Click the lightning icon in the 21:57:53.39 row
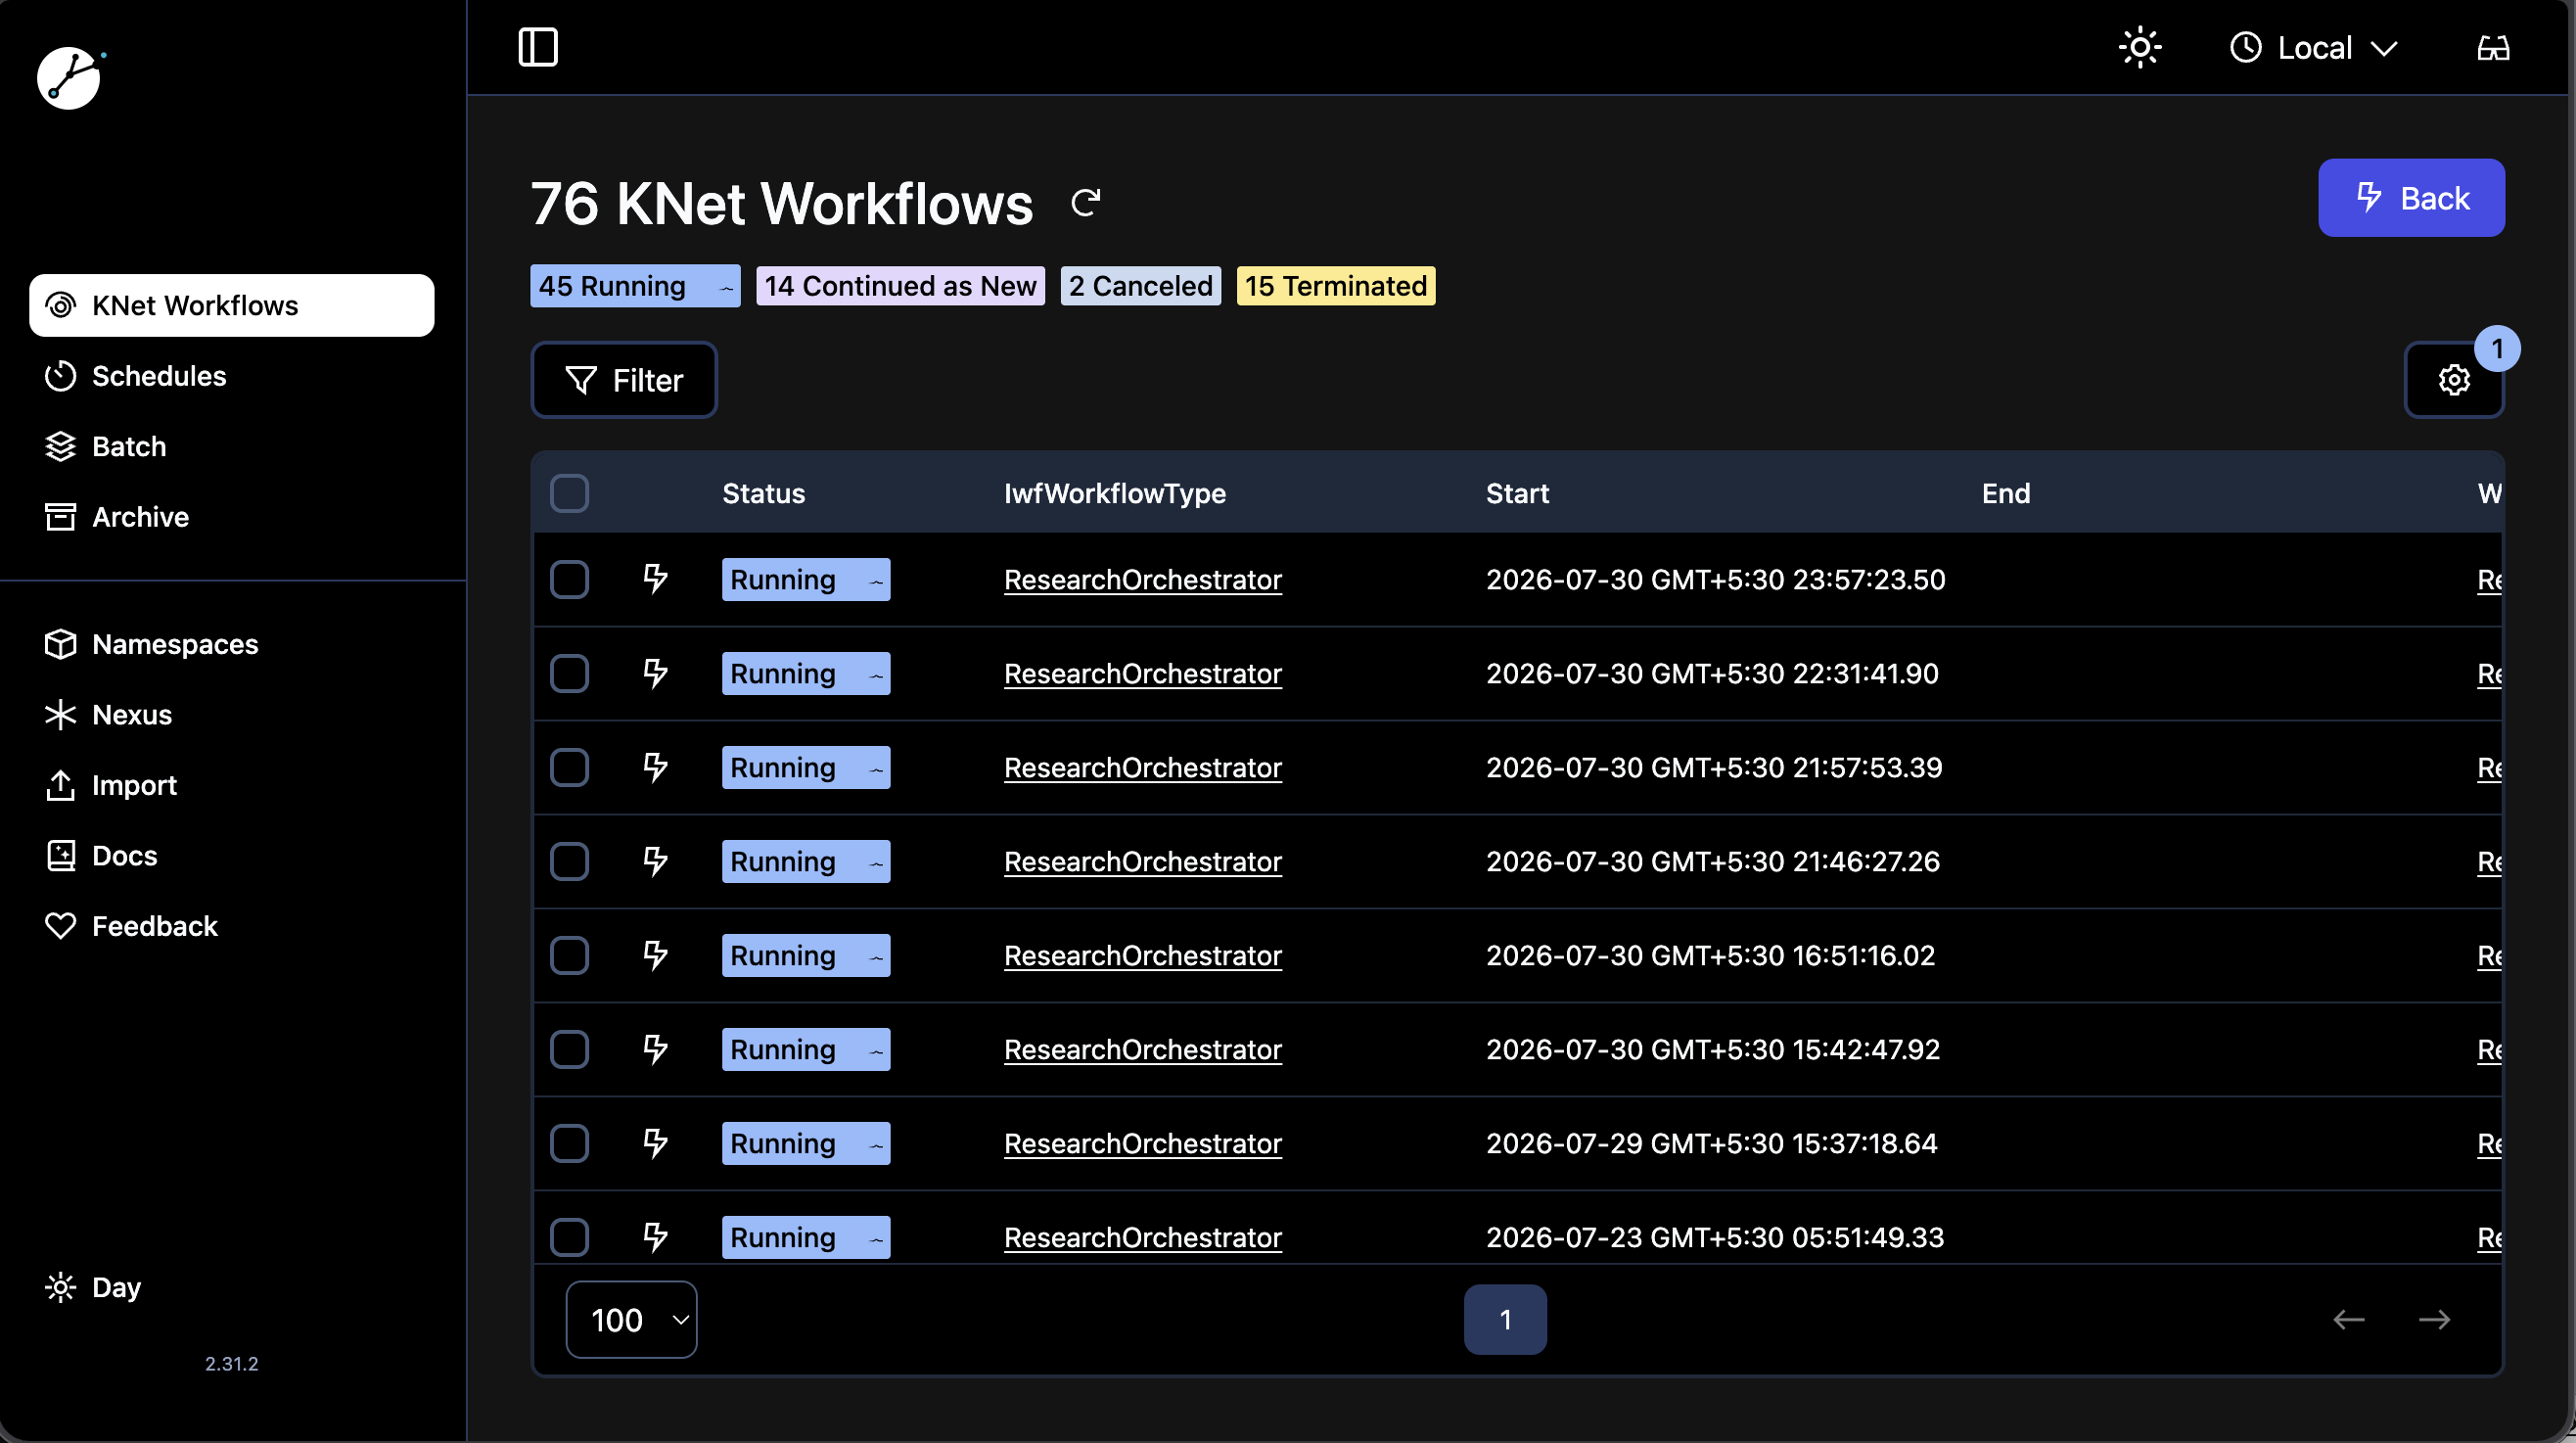Image resolution: width=2576 pixels, height=1443 pixels. pos(655,767)
